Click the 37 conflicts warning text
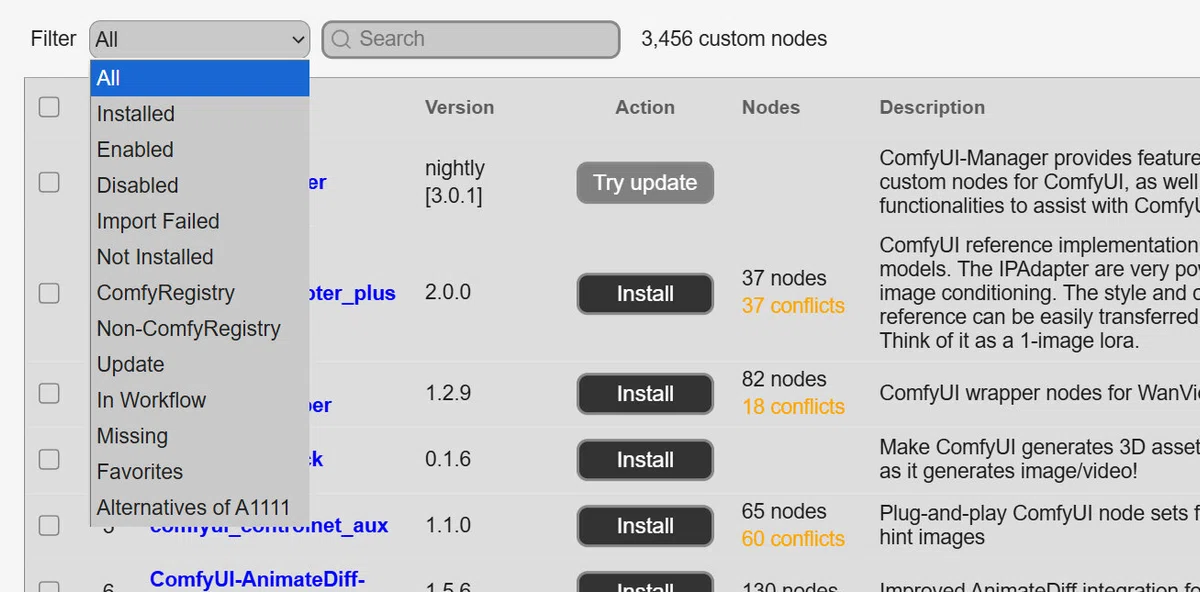Image resolution: width=1200 pixels, height=592 pixels. (793, 306)
